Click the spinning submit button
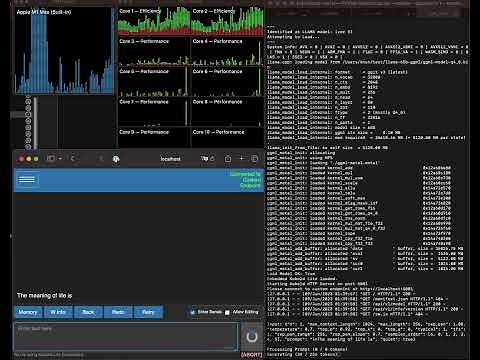The image size is (480, 360). pyautogui.click(x=252, y=336)
